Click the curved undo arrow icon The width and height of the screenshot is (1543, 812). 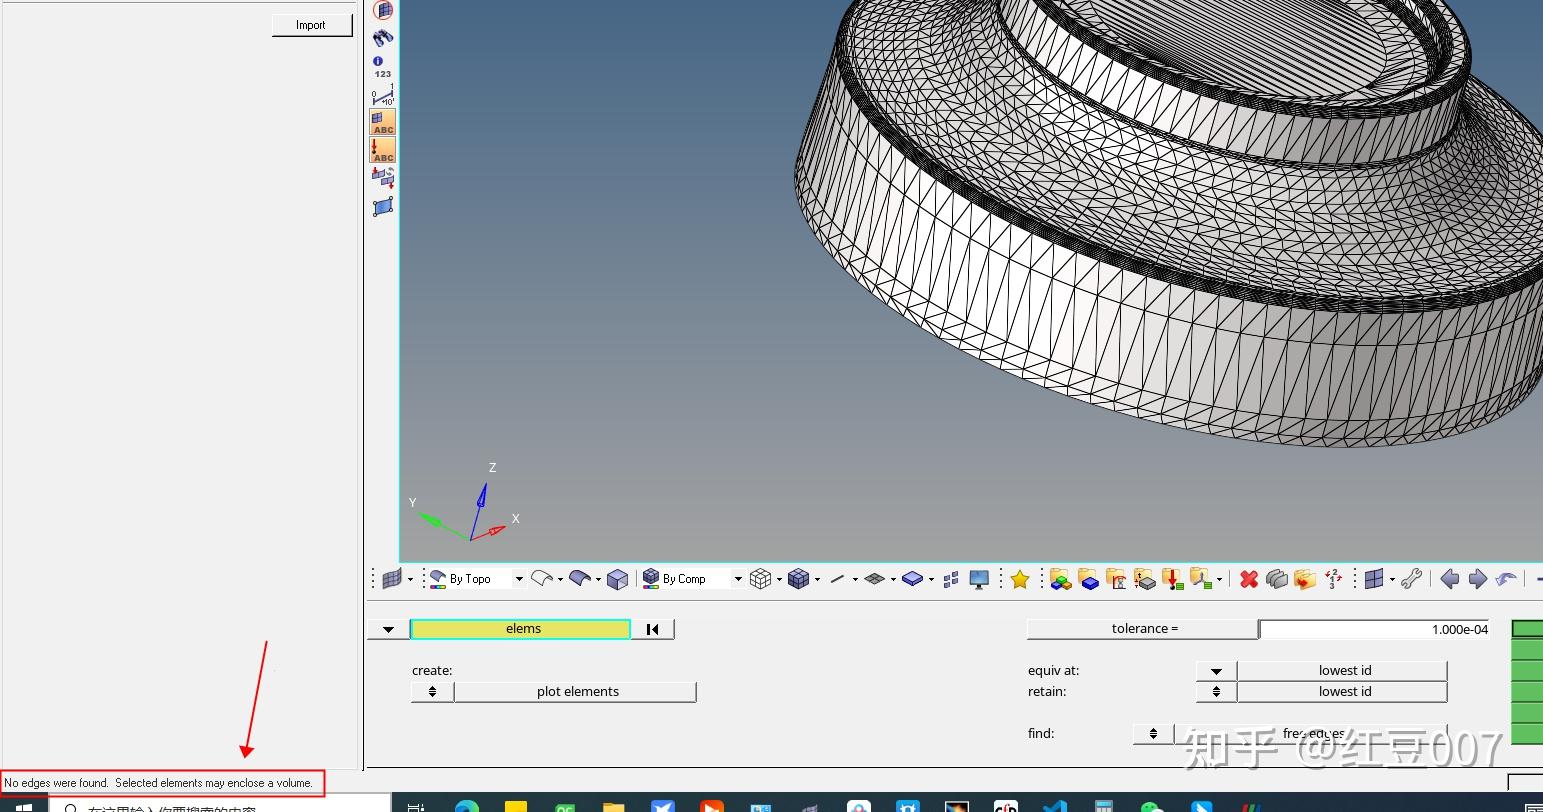[x=1506, y=579]
